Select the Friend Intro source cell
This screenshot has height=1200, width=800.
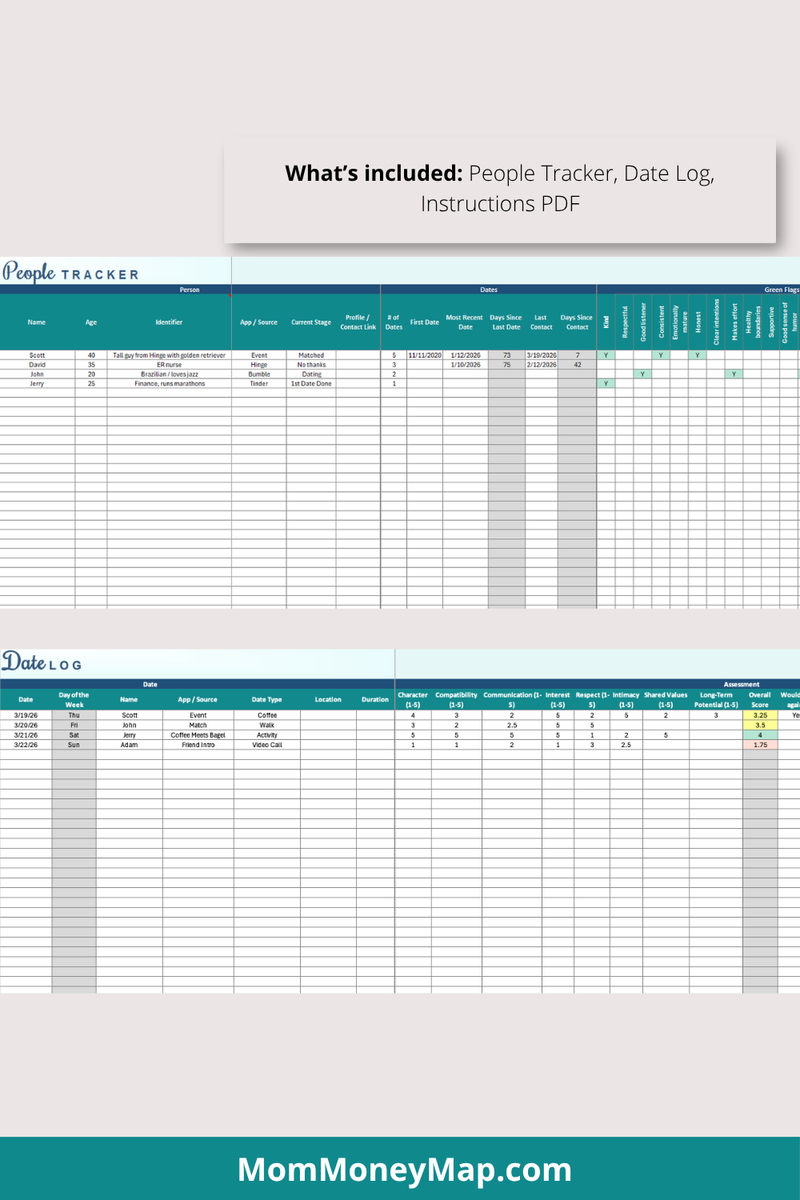point(198,744)
